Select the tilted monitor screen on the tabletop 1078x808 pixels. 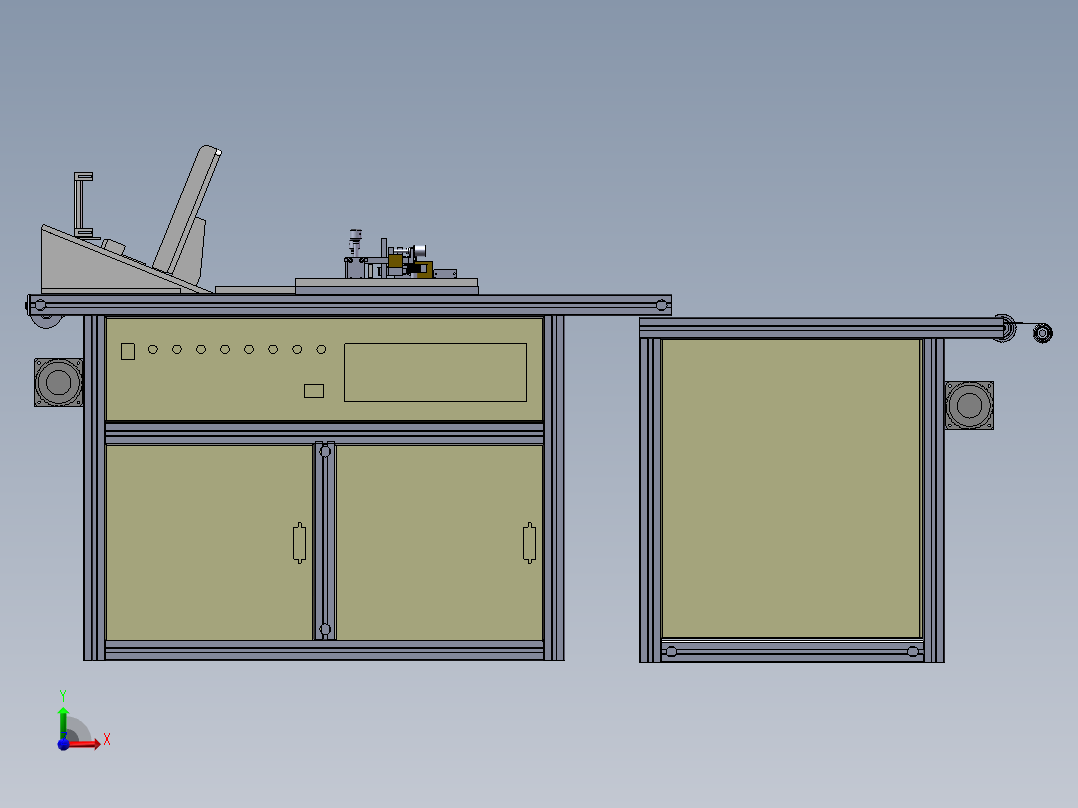coord(186,209)
